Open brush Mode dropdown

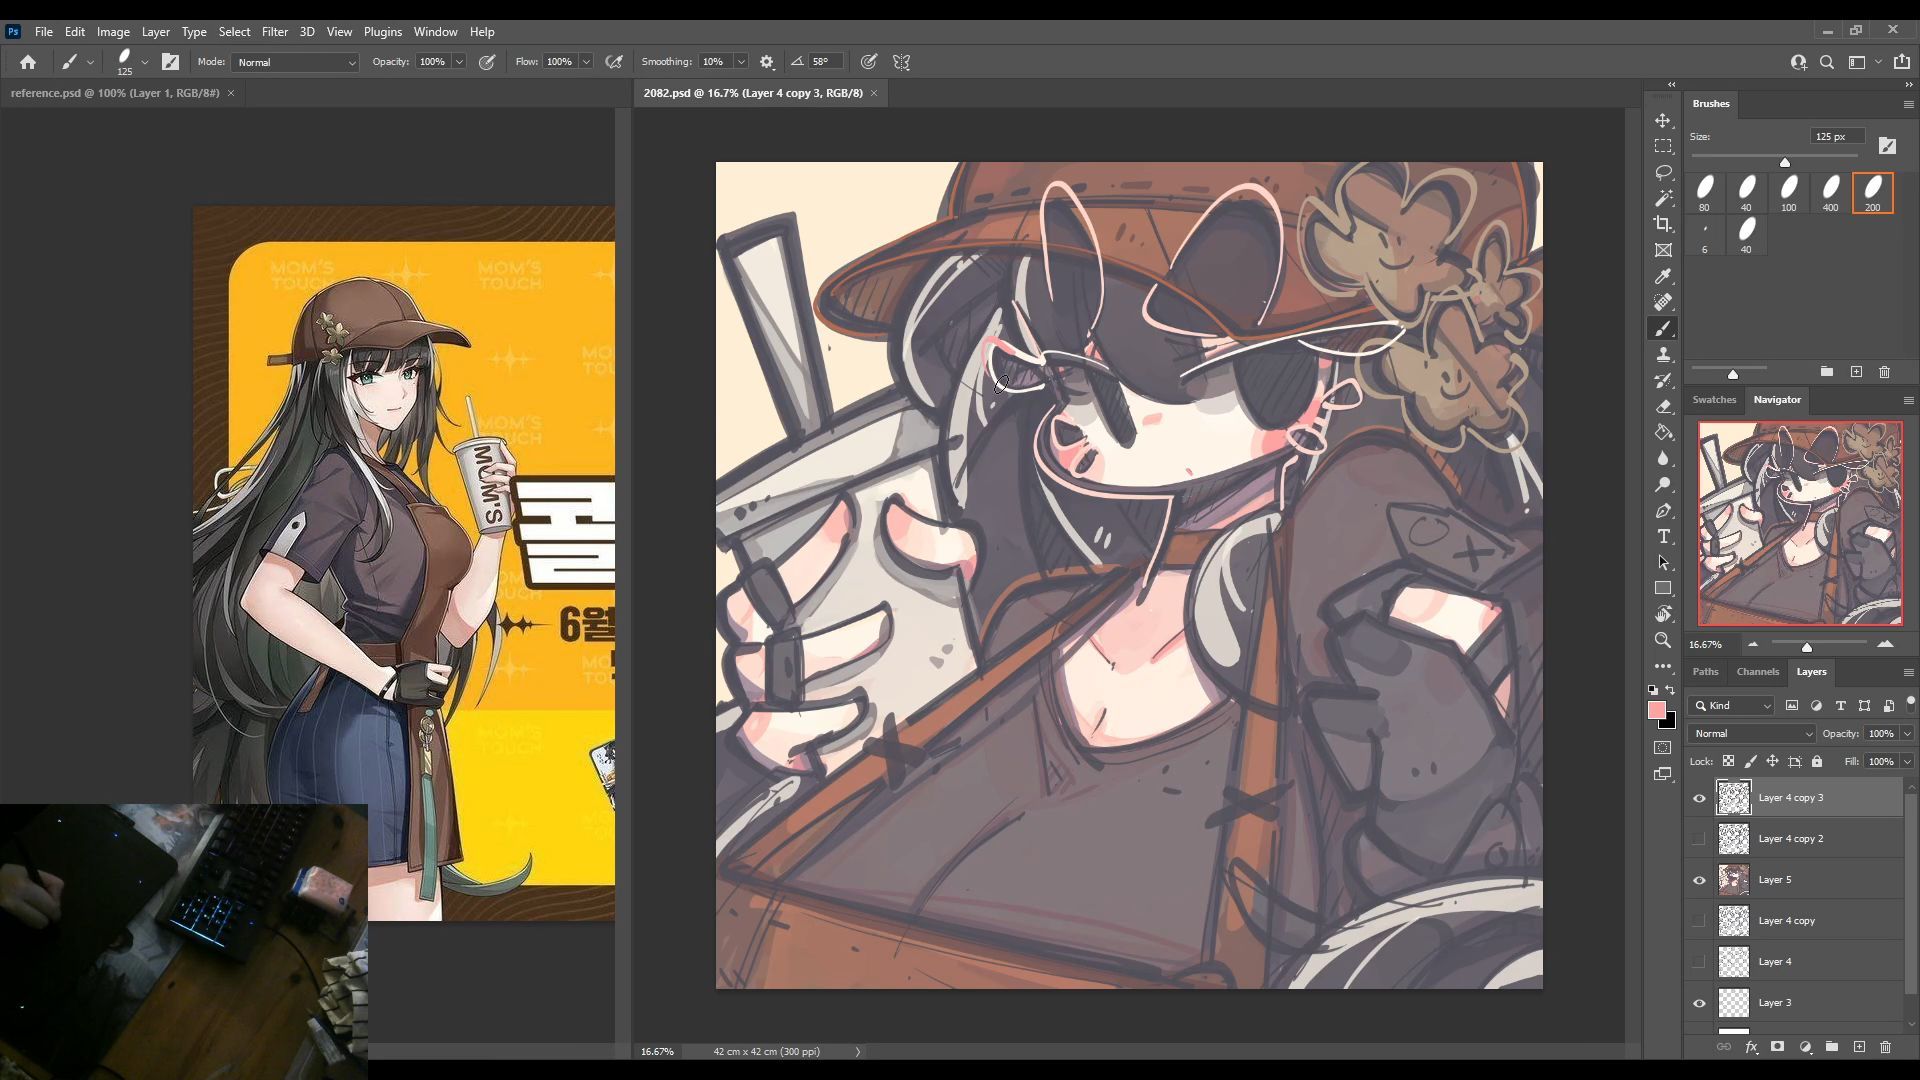coord(295,62)
